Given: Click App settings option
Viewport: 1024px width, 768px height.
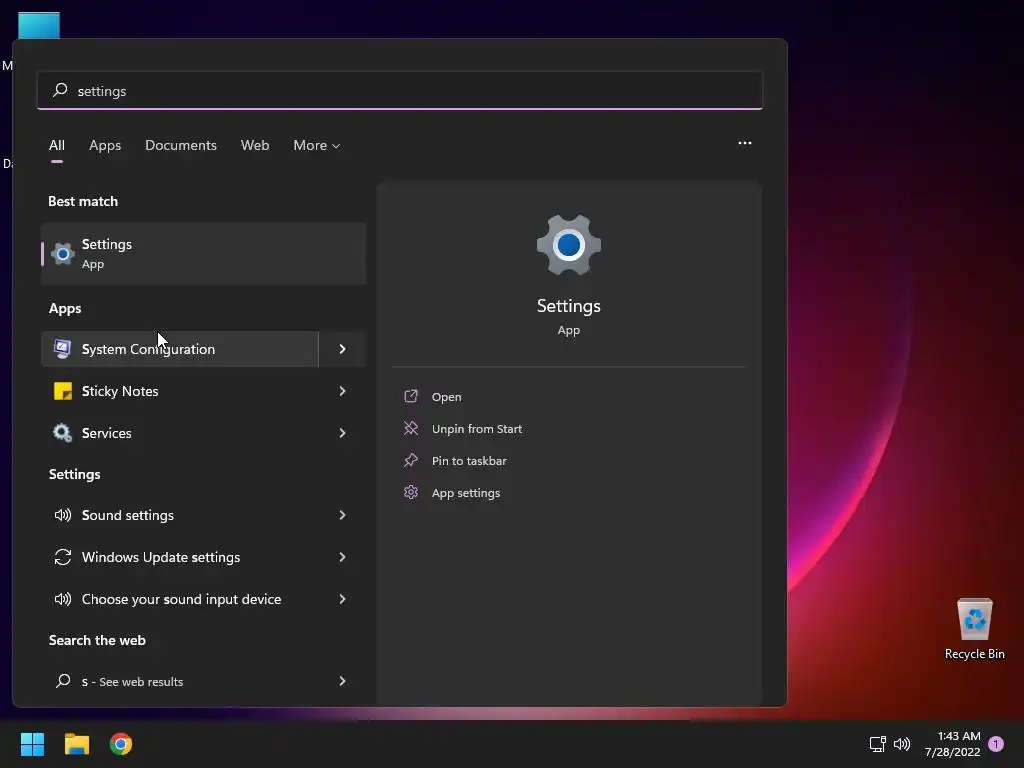Looking at the screenshot, I should pos(466,492).
